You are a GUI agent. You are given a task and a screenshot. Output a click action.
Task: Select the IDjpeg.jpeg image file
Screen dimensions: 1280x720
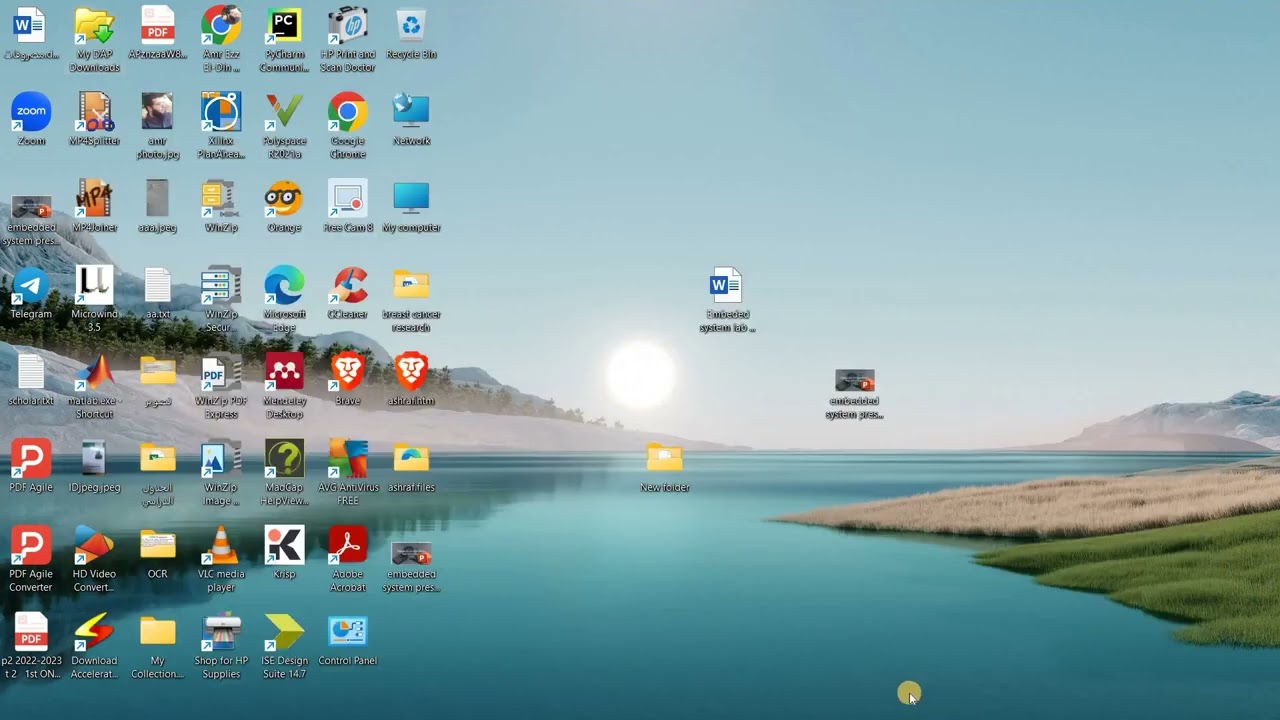coord(94,467)
